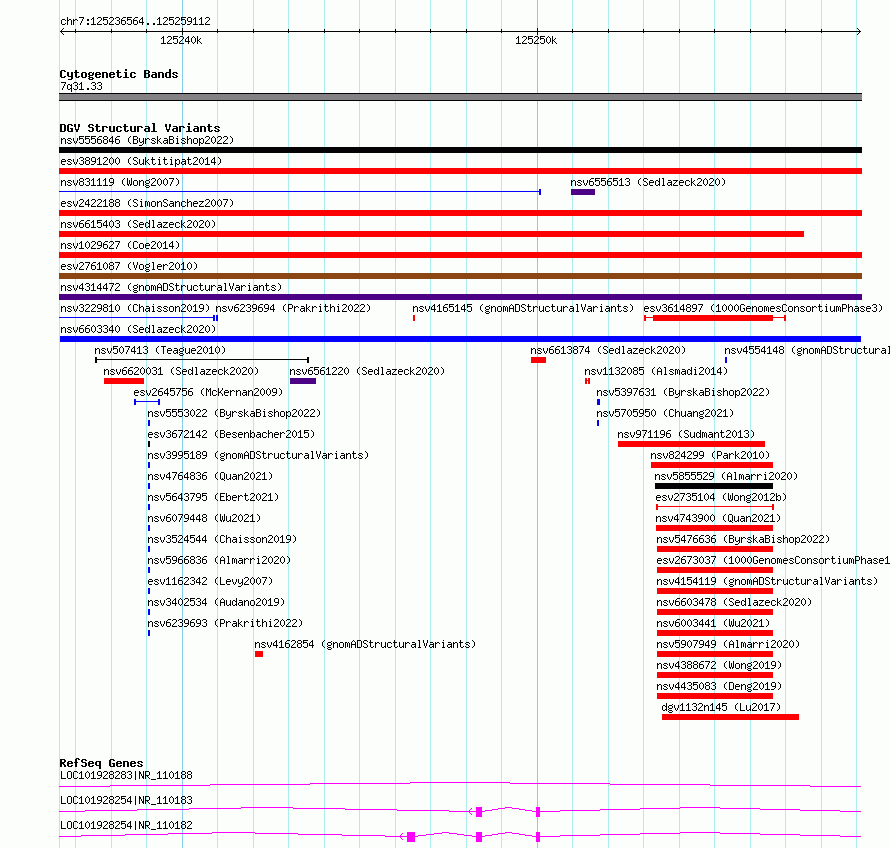This screenshot has height=848, width=890.
Task: Open esv2645756 (McKernan2009) label
Action: point(208,392)
